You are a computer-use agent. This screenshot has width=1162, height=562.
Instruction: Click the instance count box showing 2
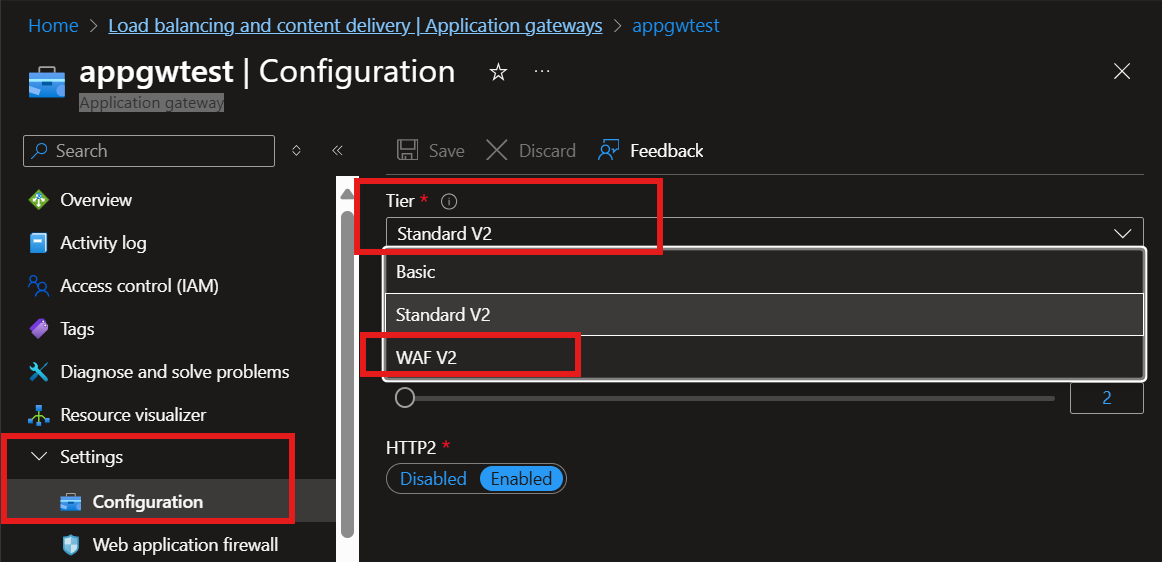coord(1106,398)
